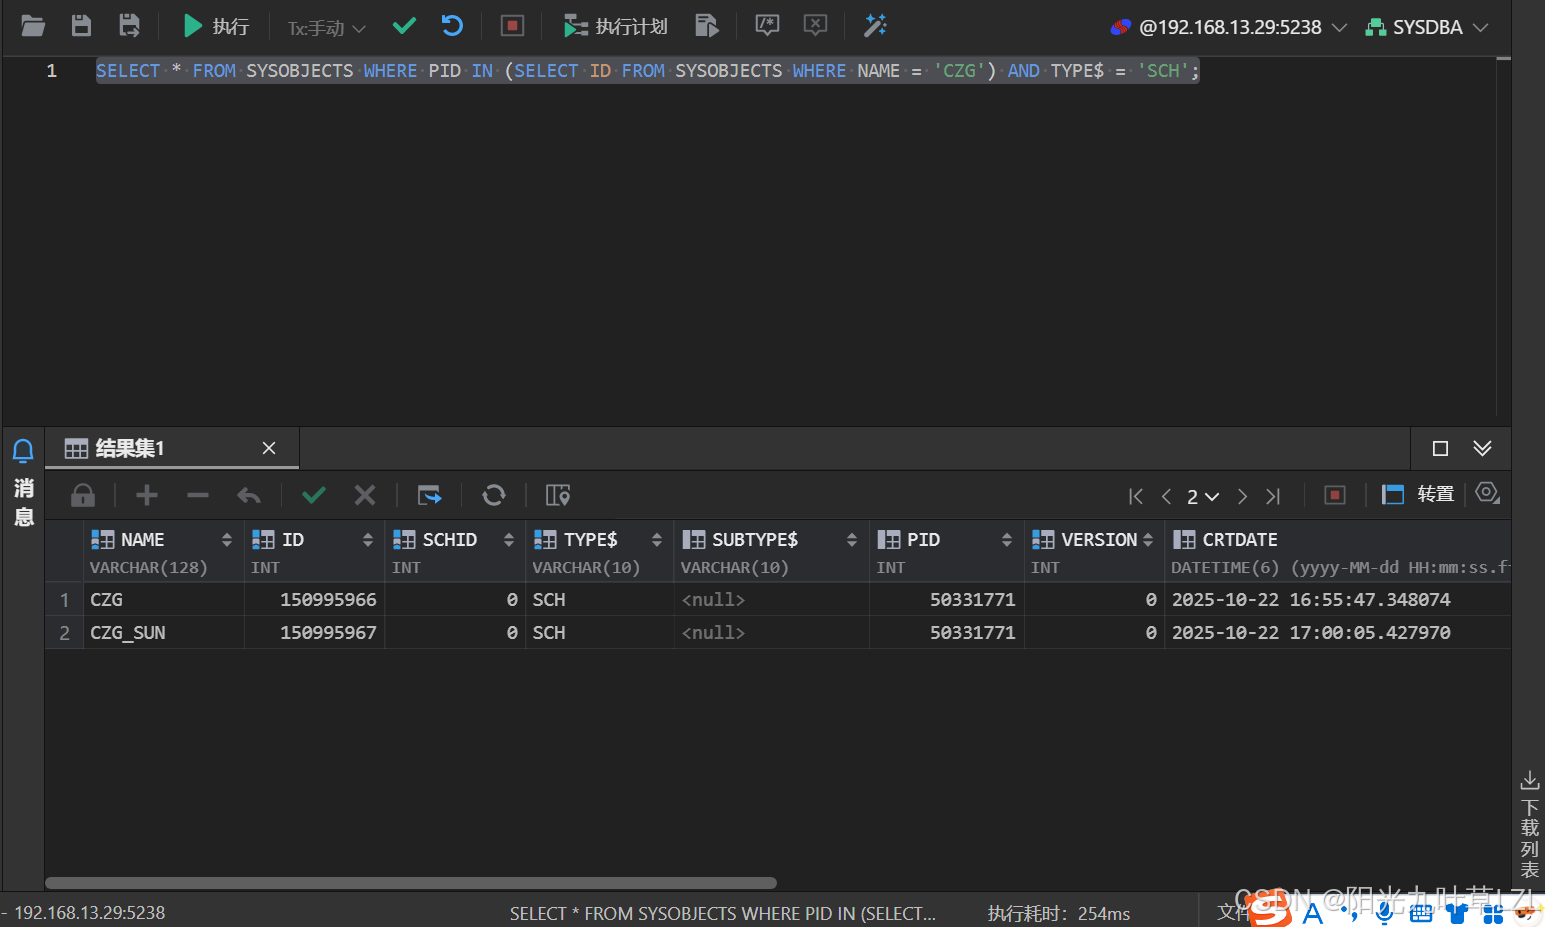Open the connection 192.168.13.29:5238 dropdown
The width and height of the screenshot is (1545, 927).
(1229, 27)
